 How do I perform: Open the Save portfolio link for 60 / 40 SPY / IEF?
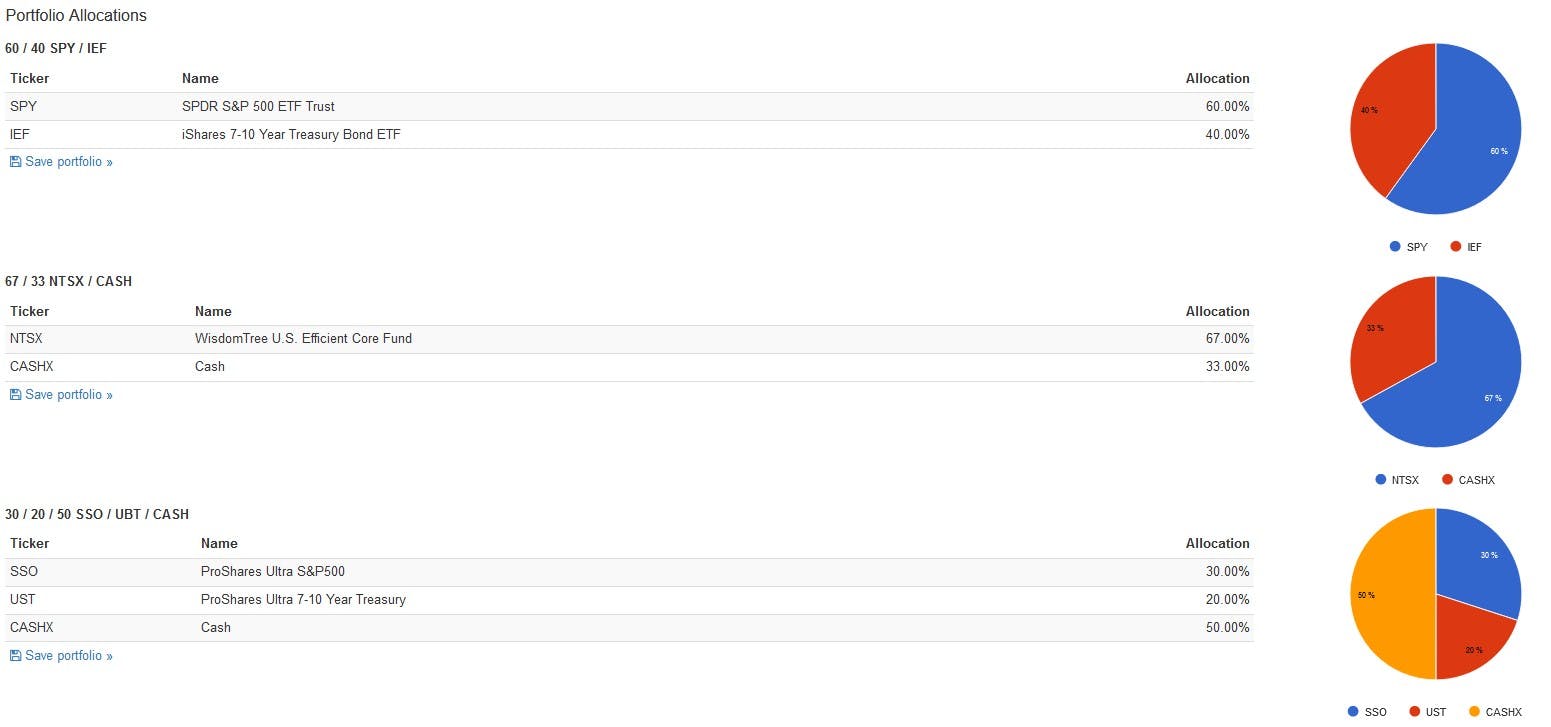pos(68,162)
